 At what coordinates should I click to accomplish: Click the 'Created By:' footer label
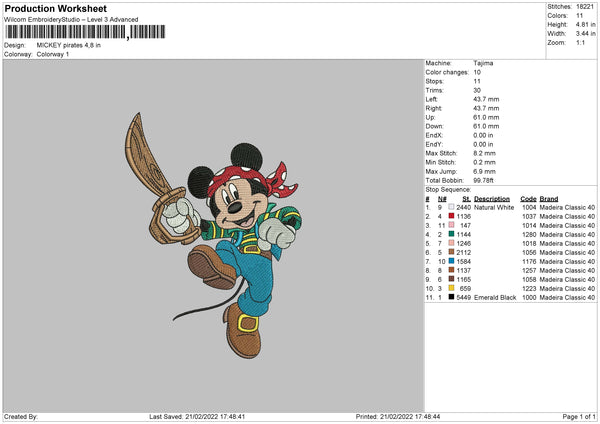click(21, 416)
